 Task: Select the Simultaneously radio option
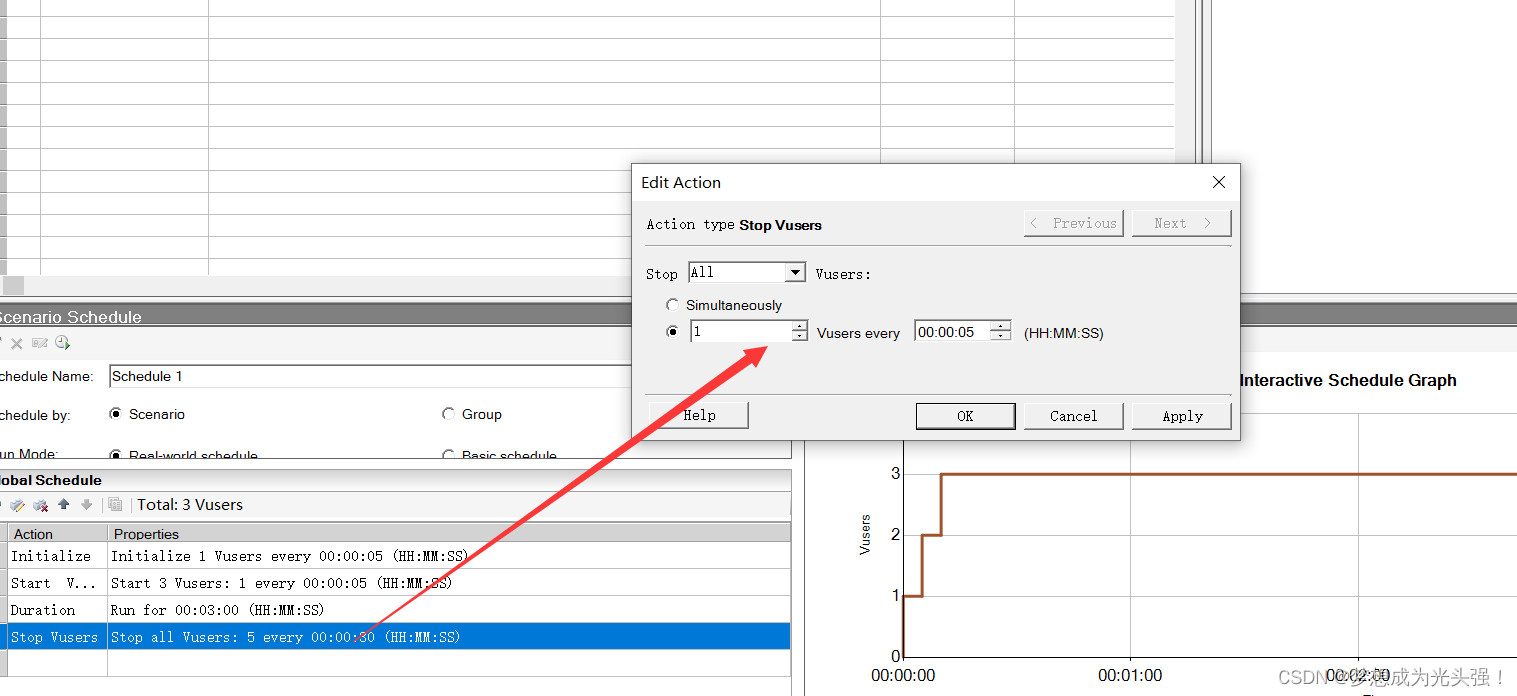[673, 305]
